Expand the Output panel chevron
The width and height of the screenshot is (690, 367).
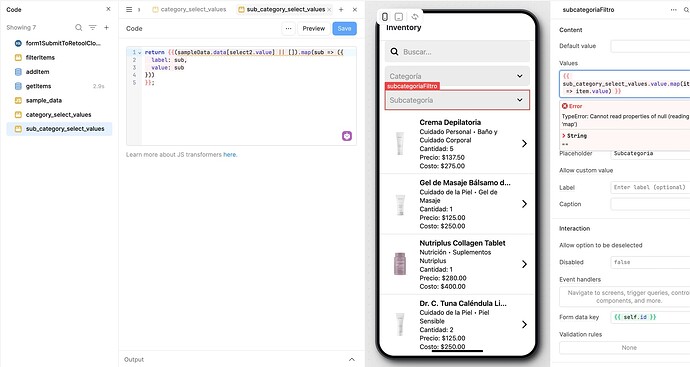[352, 360]
